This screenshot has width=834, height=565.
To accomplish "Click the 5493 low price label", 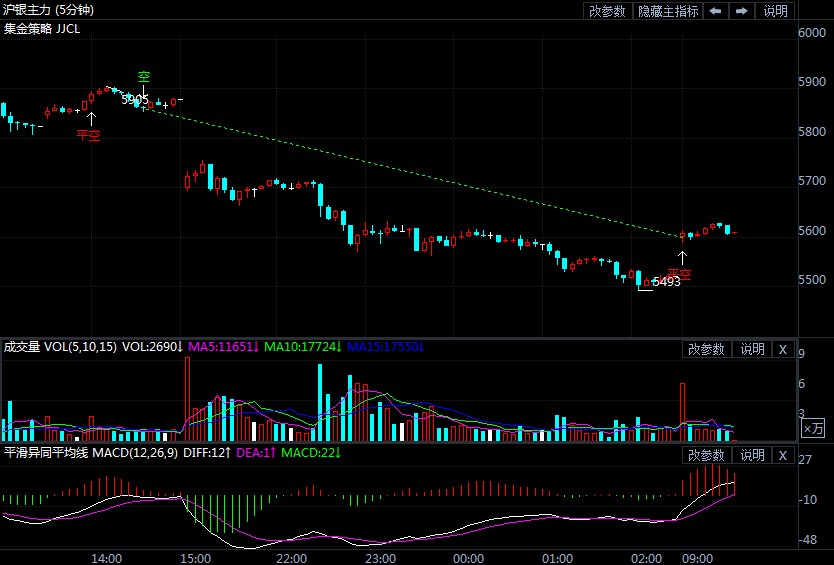I will [666, 282].
